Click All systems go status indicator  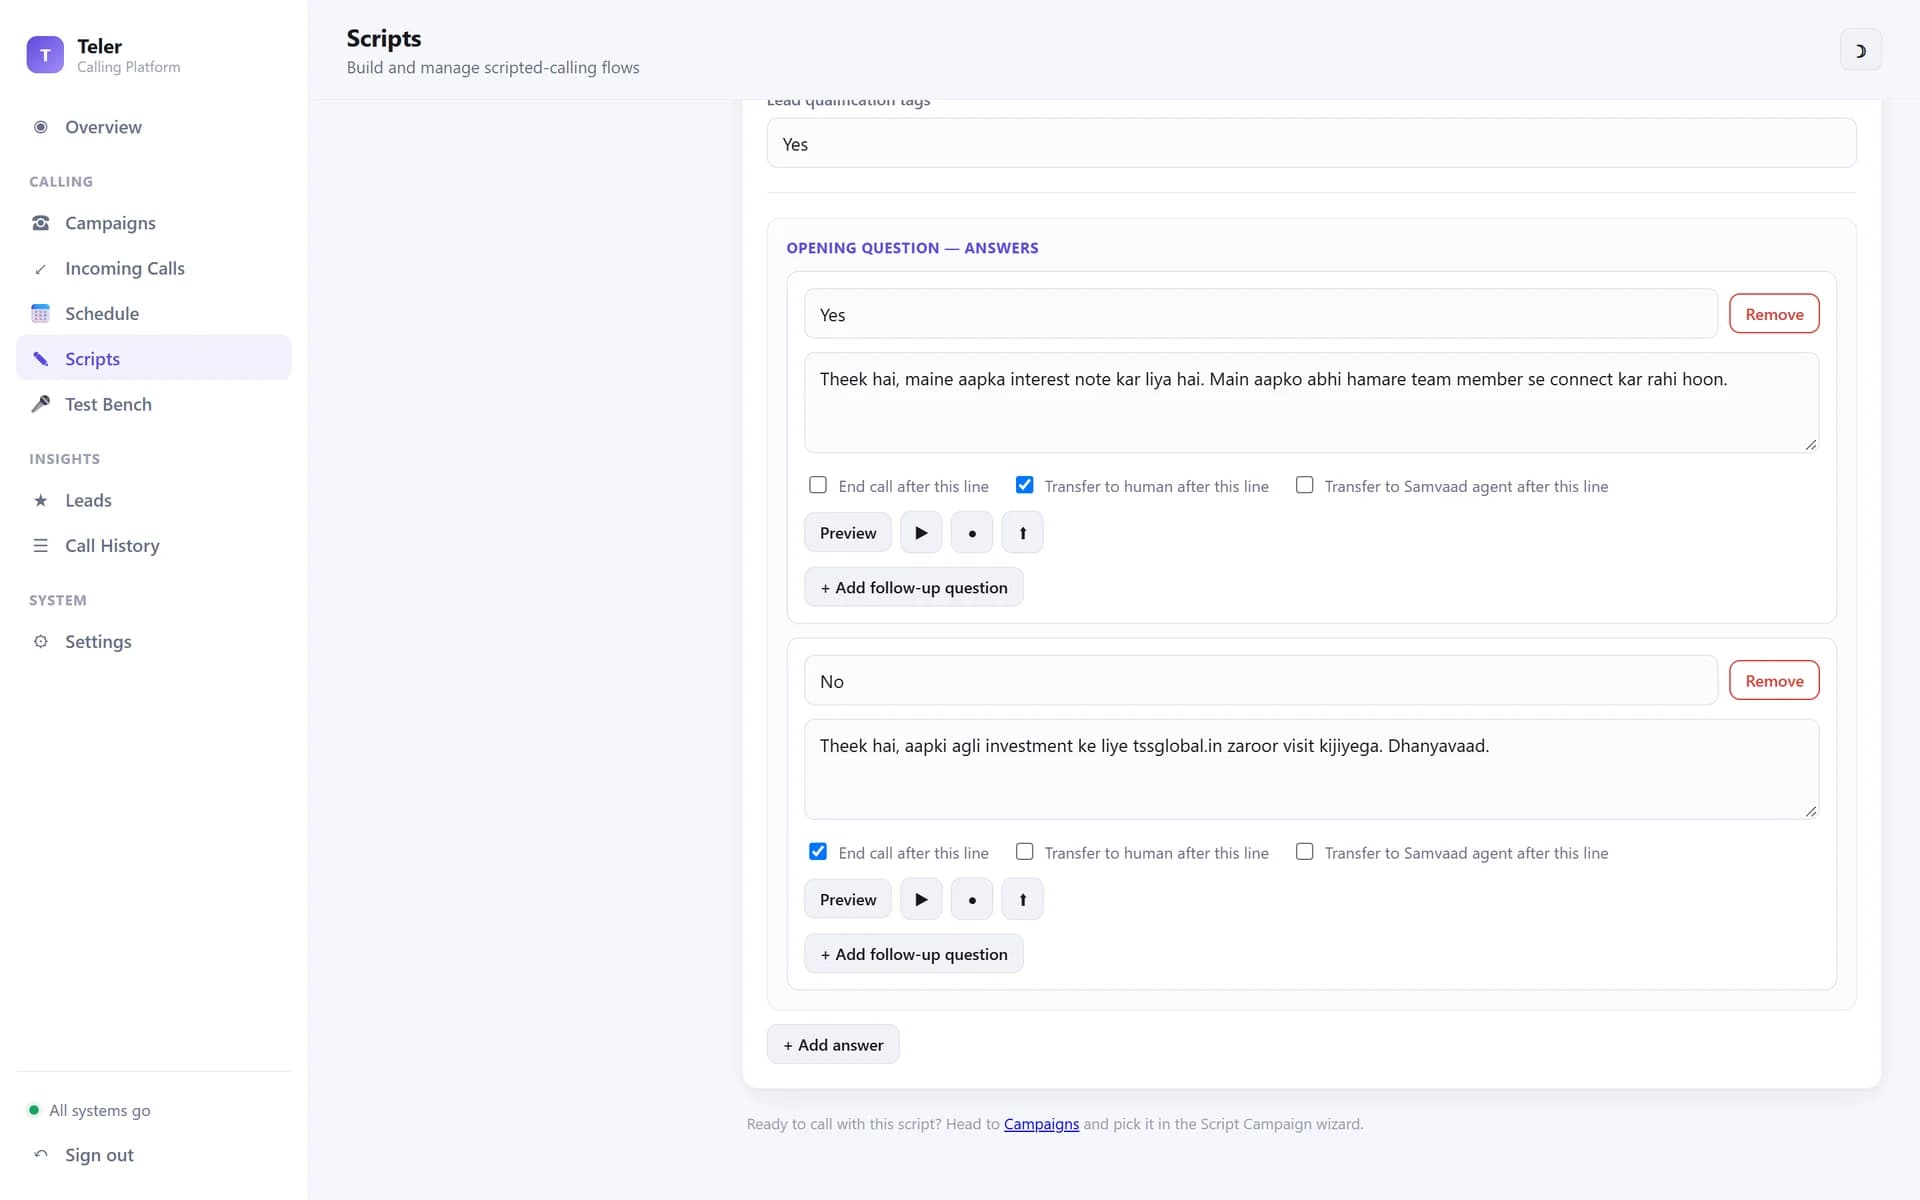(x=90, y=1110)
